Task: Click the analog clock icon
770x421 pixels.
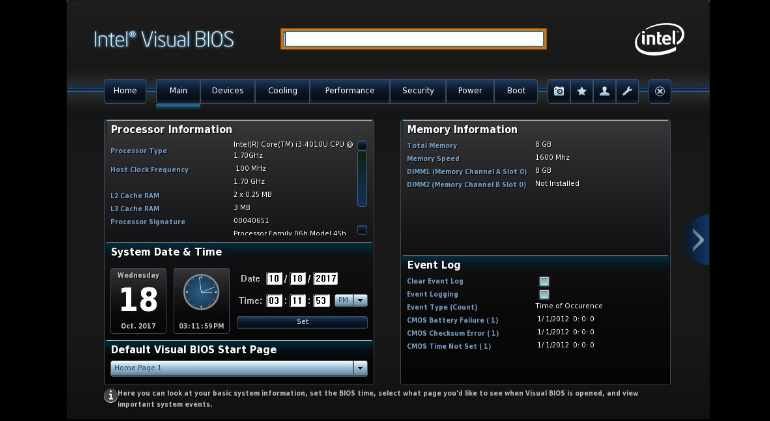Action: click(x=201, y=292)
